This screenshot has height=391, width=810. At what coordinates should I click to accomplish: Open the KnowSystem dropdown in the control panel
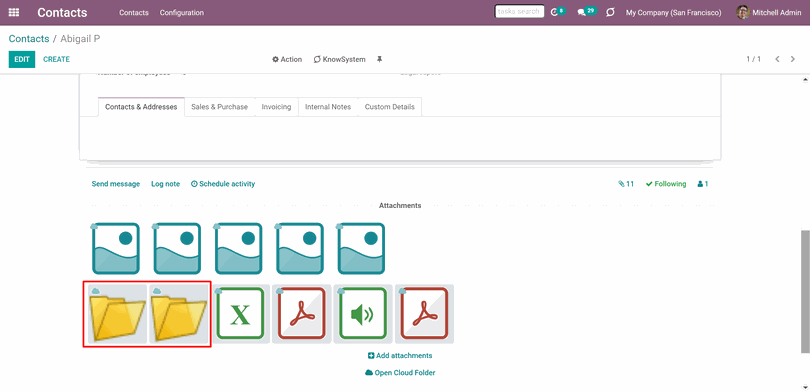(x=339, y=59)
